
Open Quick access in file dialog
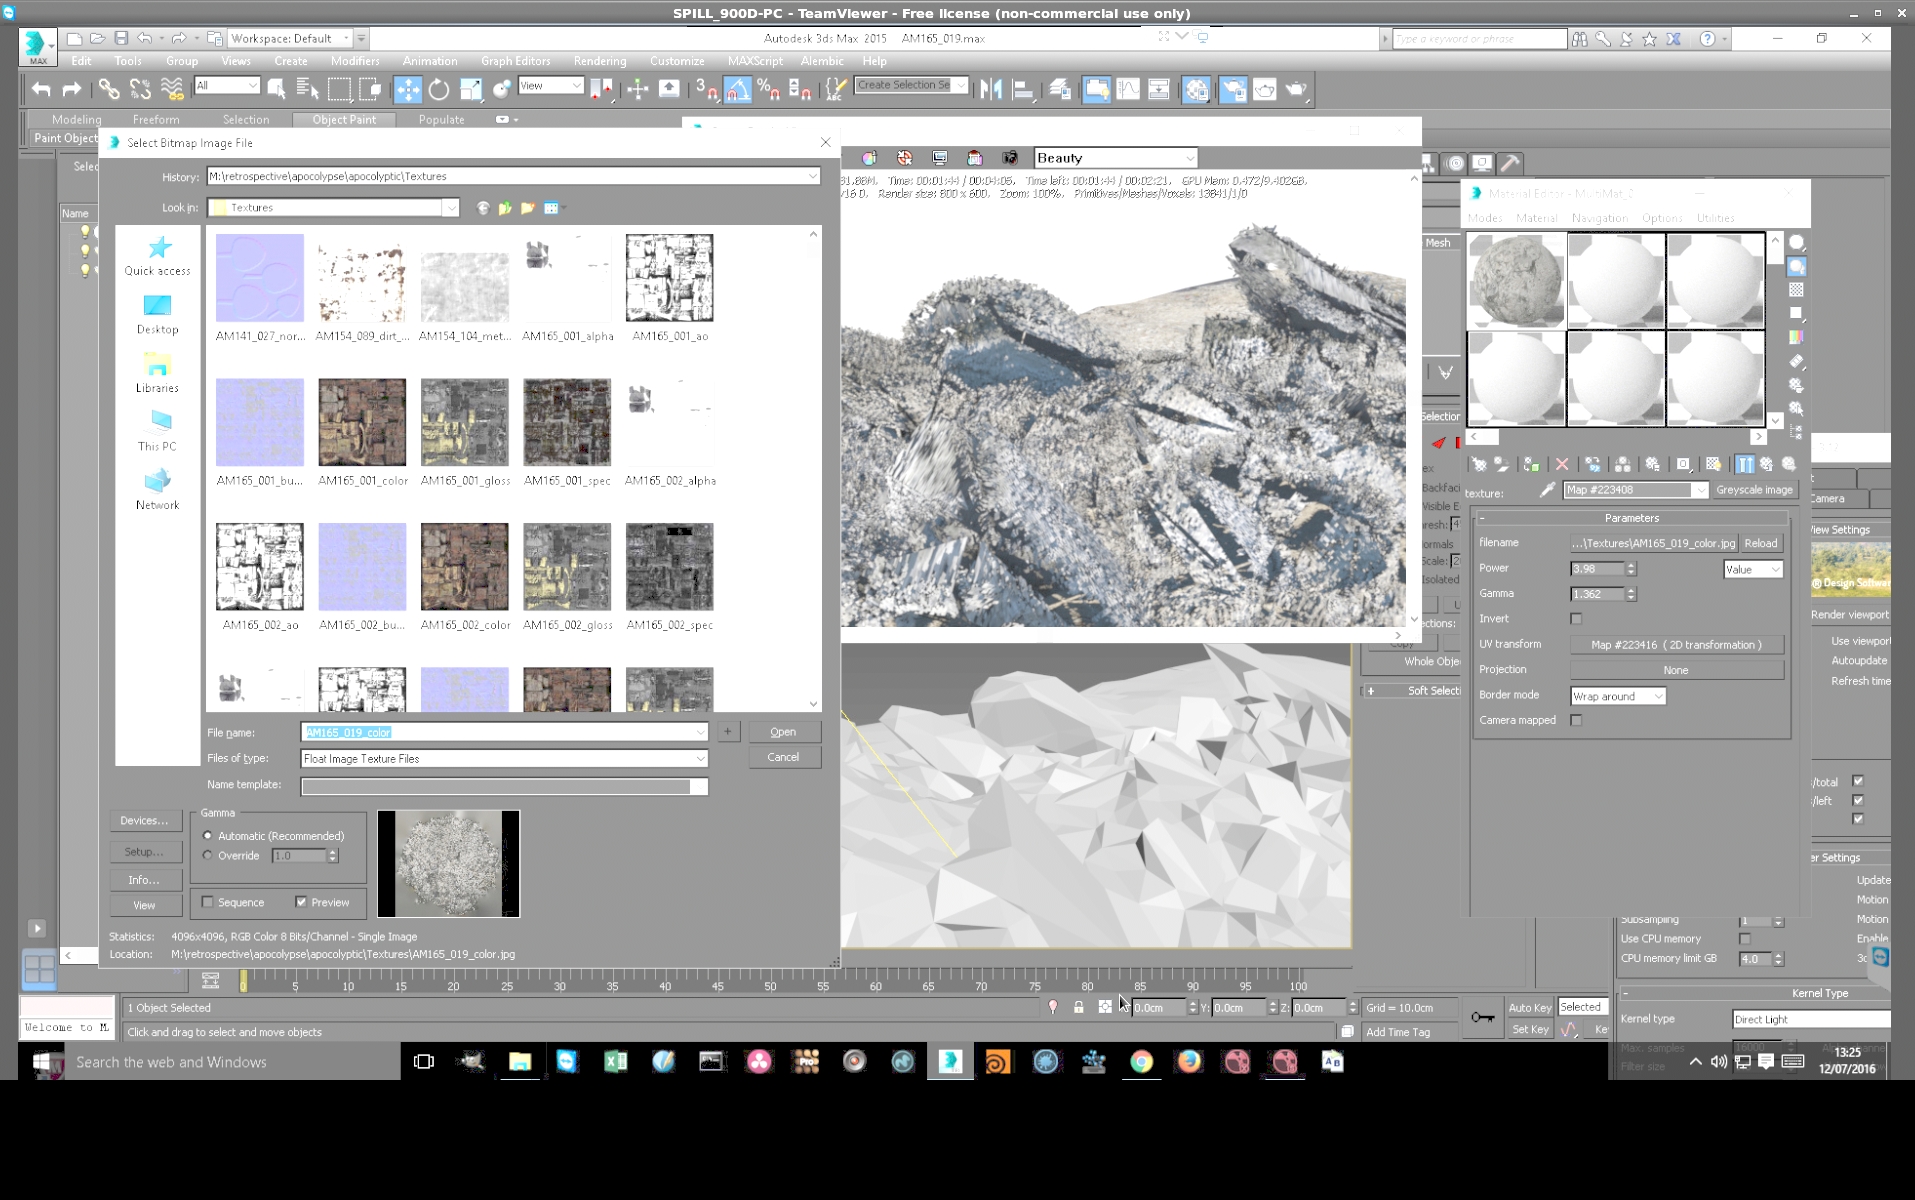coord(158,256)
